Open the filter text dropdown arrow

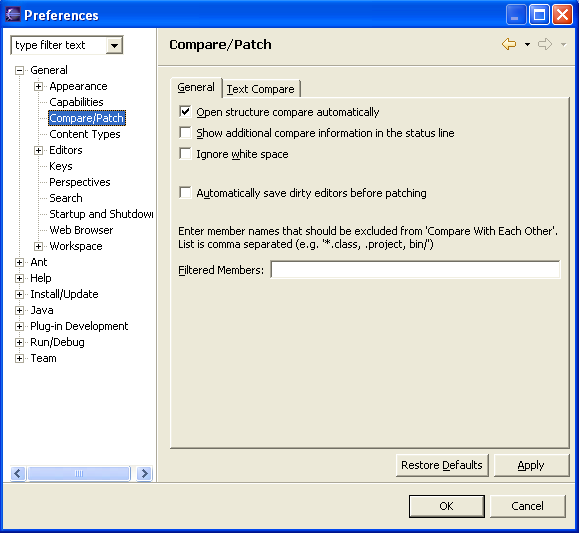[114, 45]
